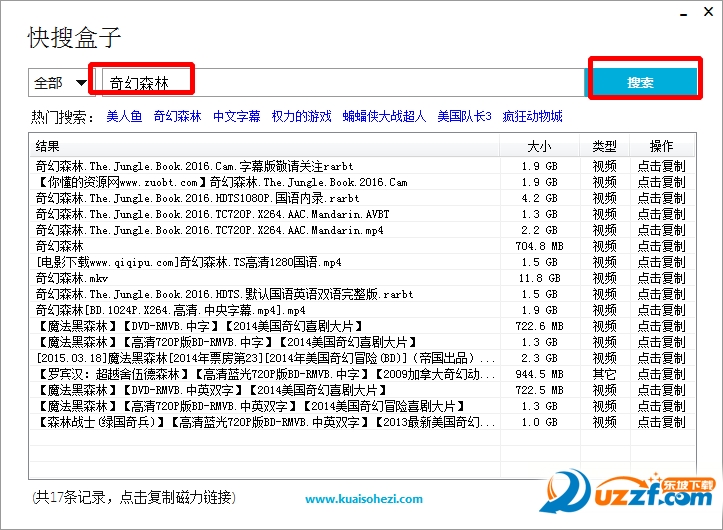The image size is (723, 530).
Task: Click 点击复制 for the 森林战士 row
Action: click(662, 422)
